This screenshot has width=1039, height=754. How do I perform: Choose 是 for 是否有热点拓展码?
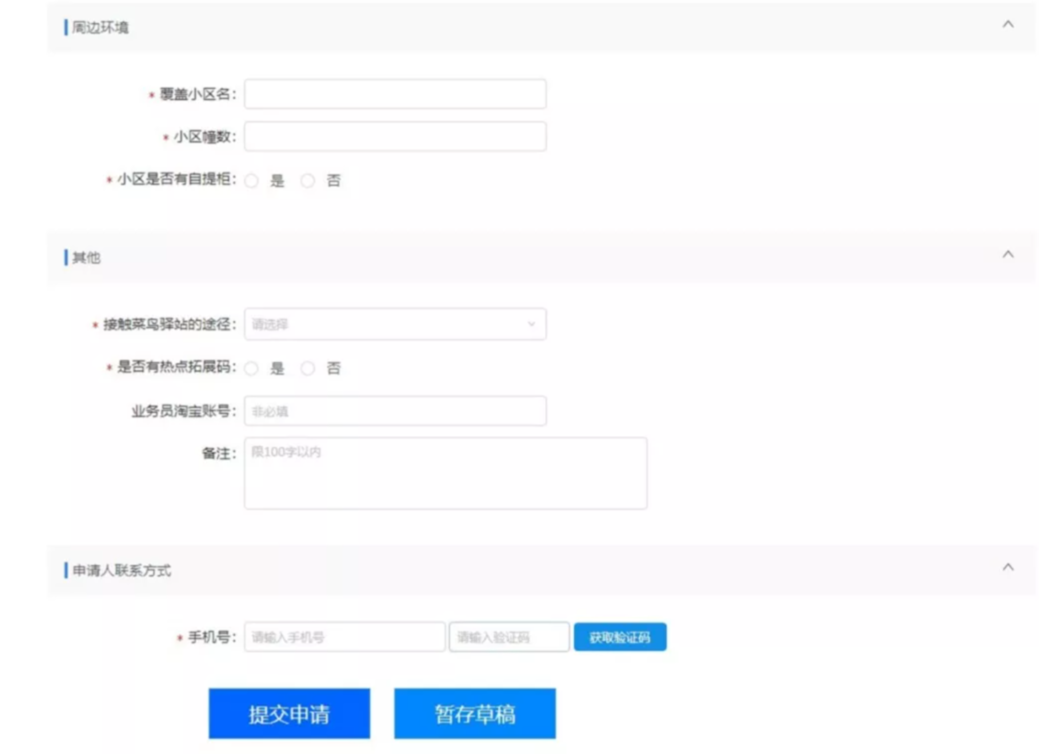point(252,368)
